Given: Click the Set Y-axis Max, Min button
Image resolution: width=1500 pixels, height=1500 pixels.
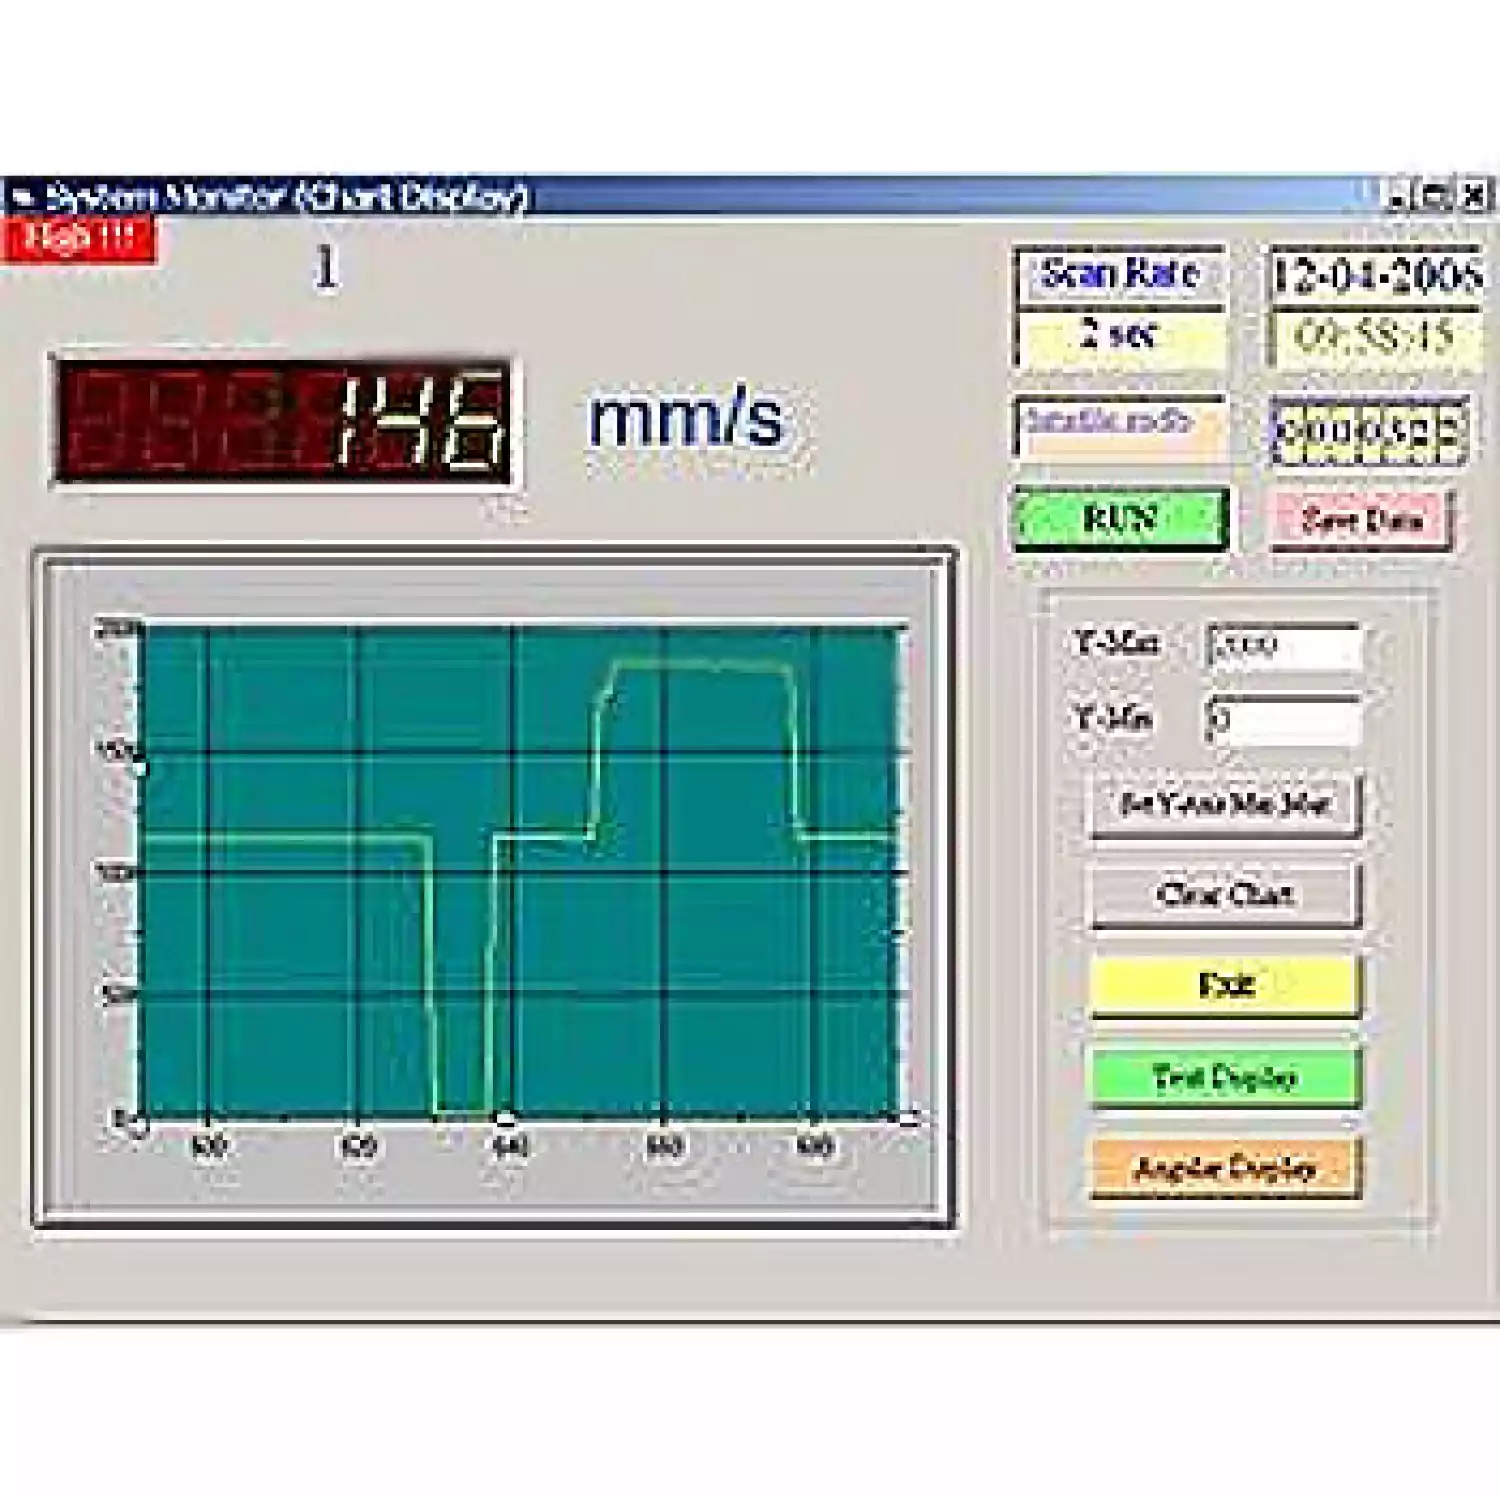Looking at the screenshot, I should click(1225, 804).
